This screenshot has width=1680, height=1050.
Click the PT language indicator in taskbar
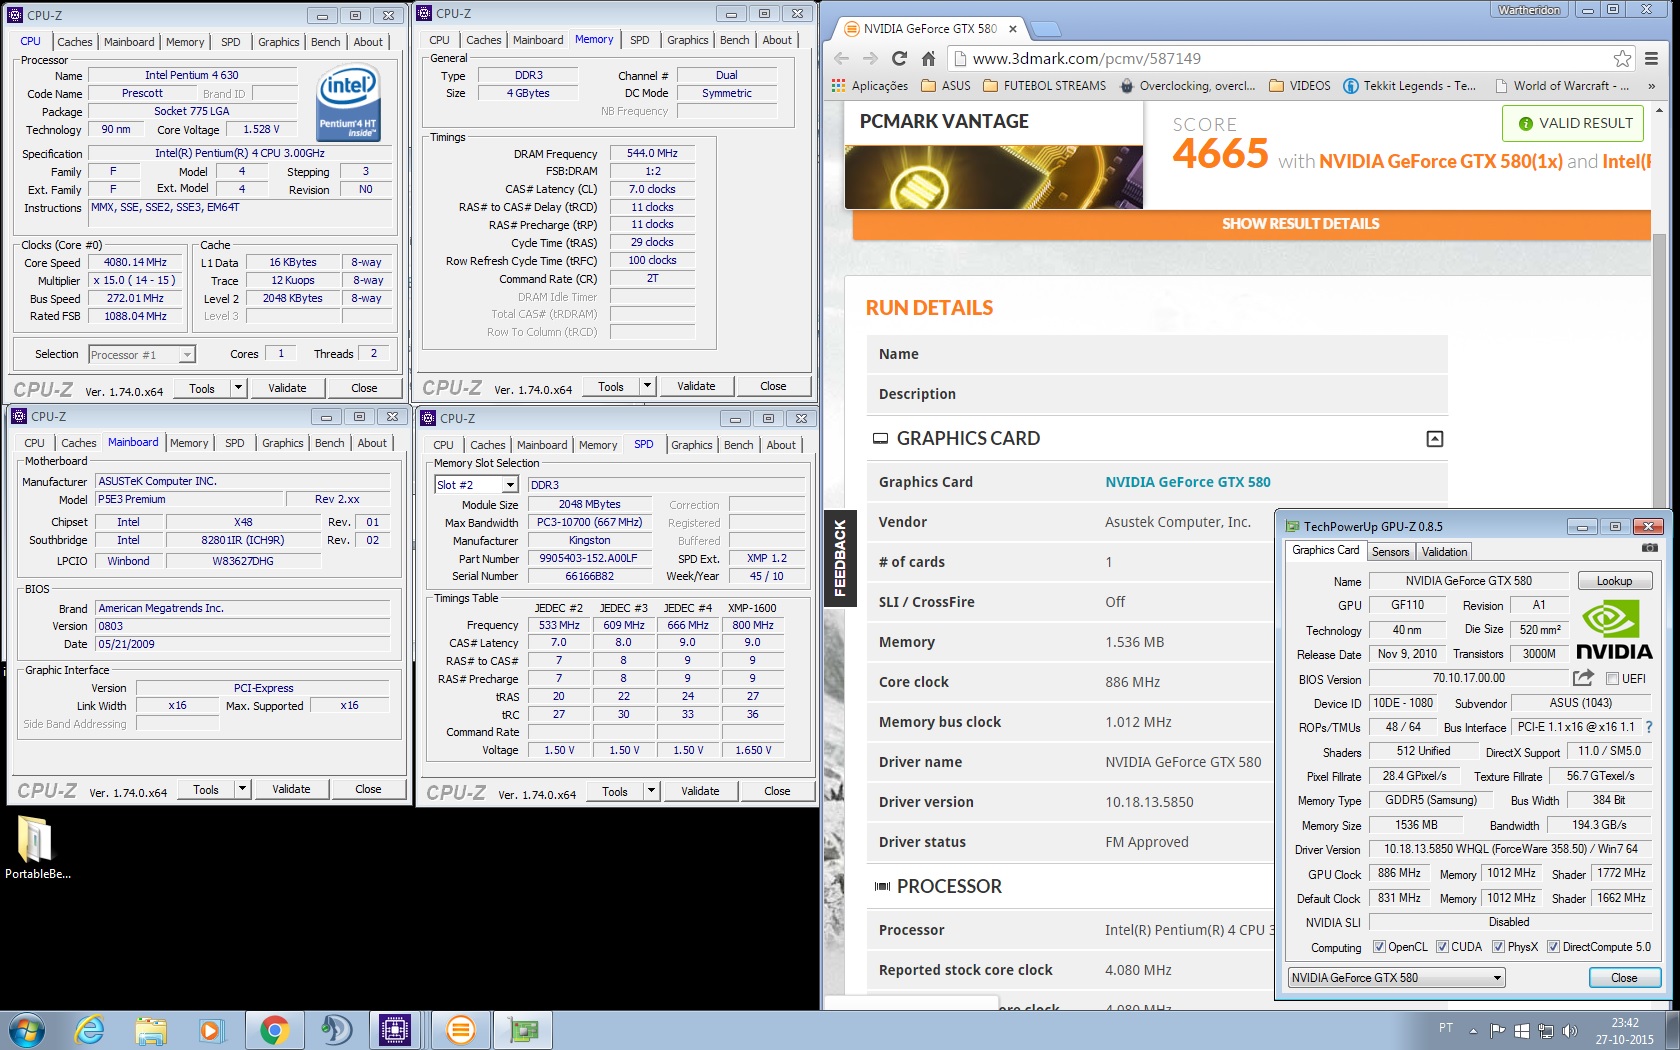(1445, 1028)
